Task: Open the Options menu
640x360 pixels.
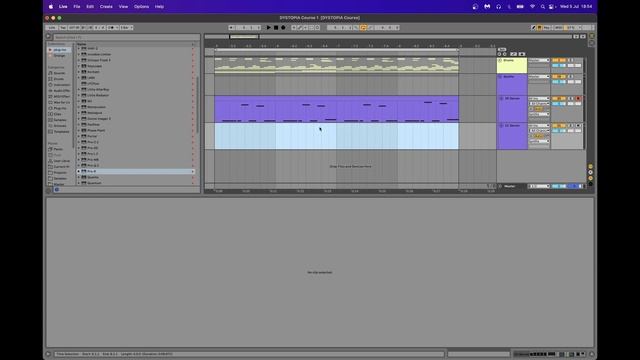Action: coord(141,7)
